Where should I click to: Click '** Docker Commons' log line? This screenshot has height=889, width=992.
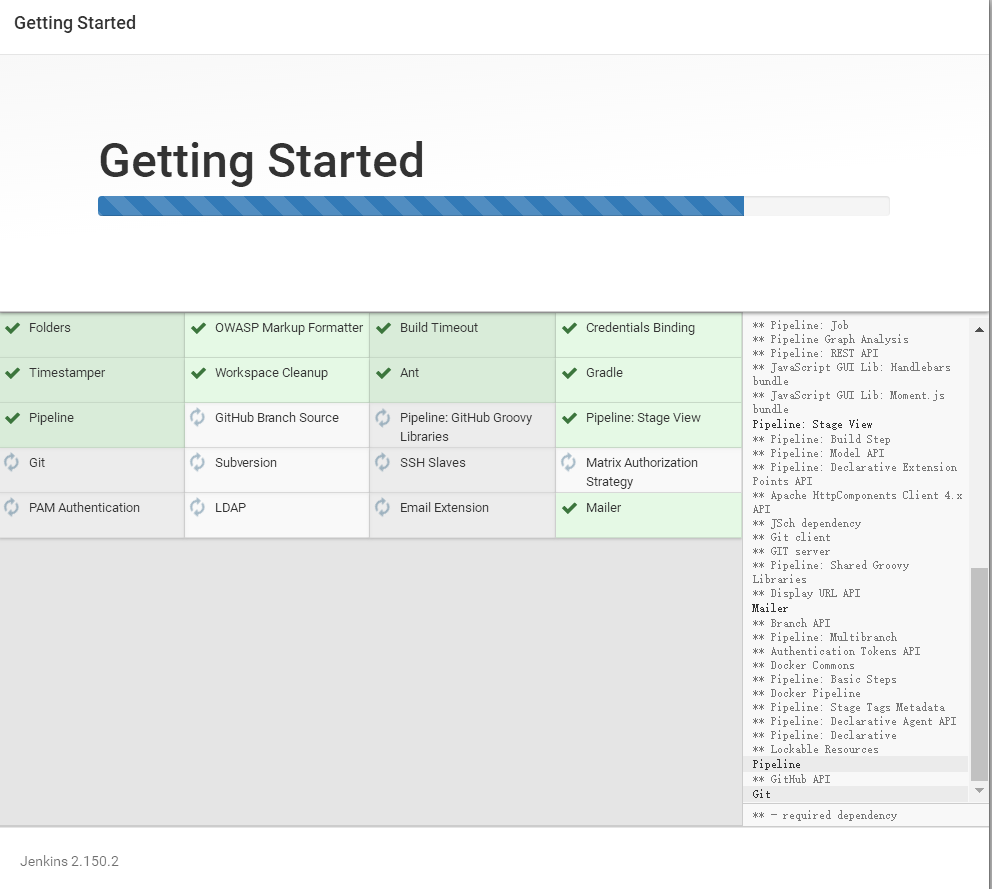(x=803, y=665)
